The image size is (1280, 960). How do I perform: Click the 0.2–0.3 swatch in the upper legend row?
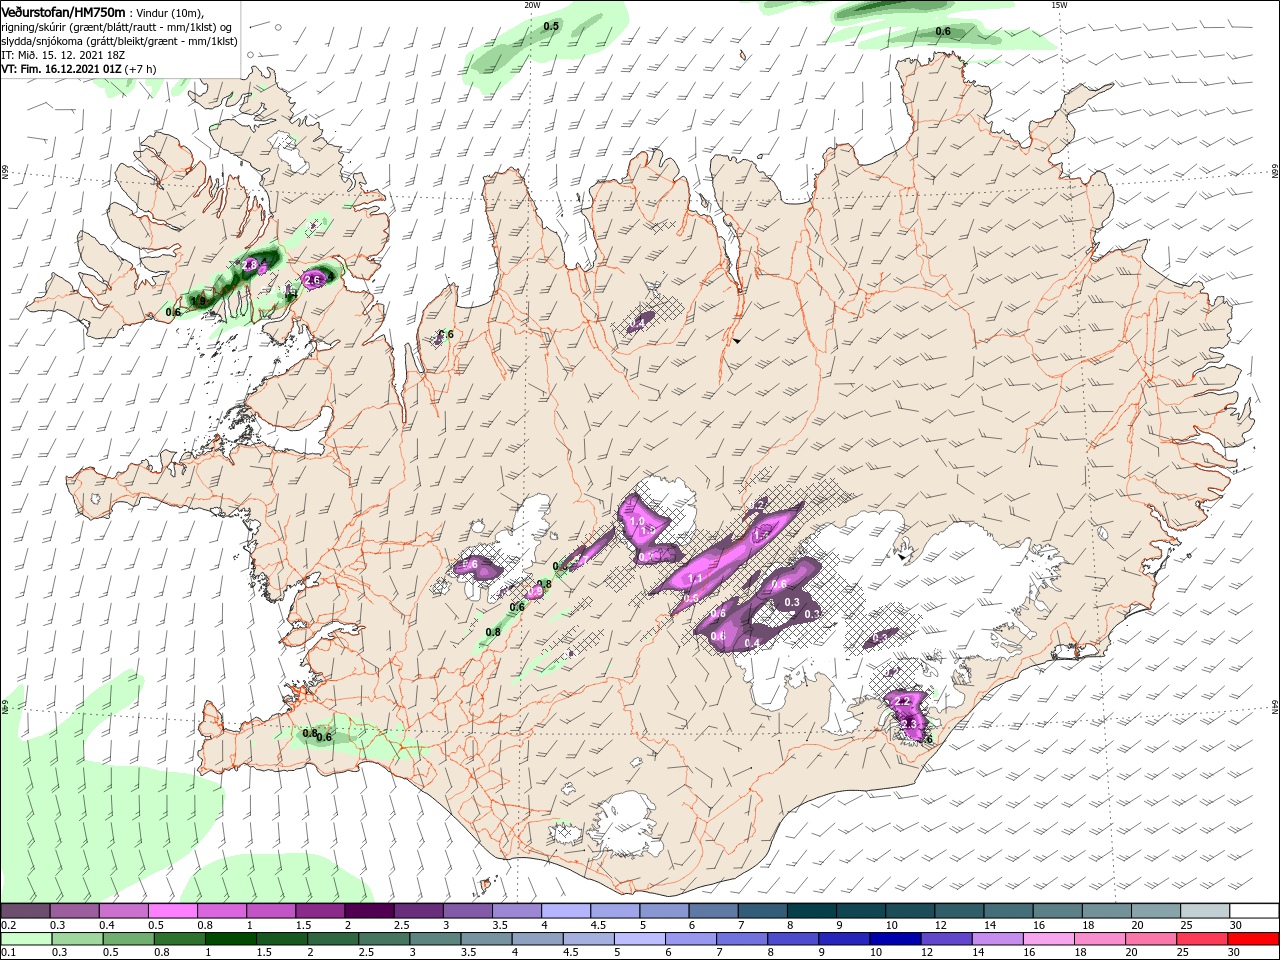[x=26, y=911]
